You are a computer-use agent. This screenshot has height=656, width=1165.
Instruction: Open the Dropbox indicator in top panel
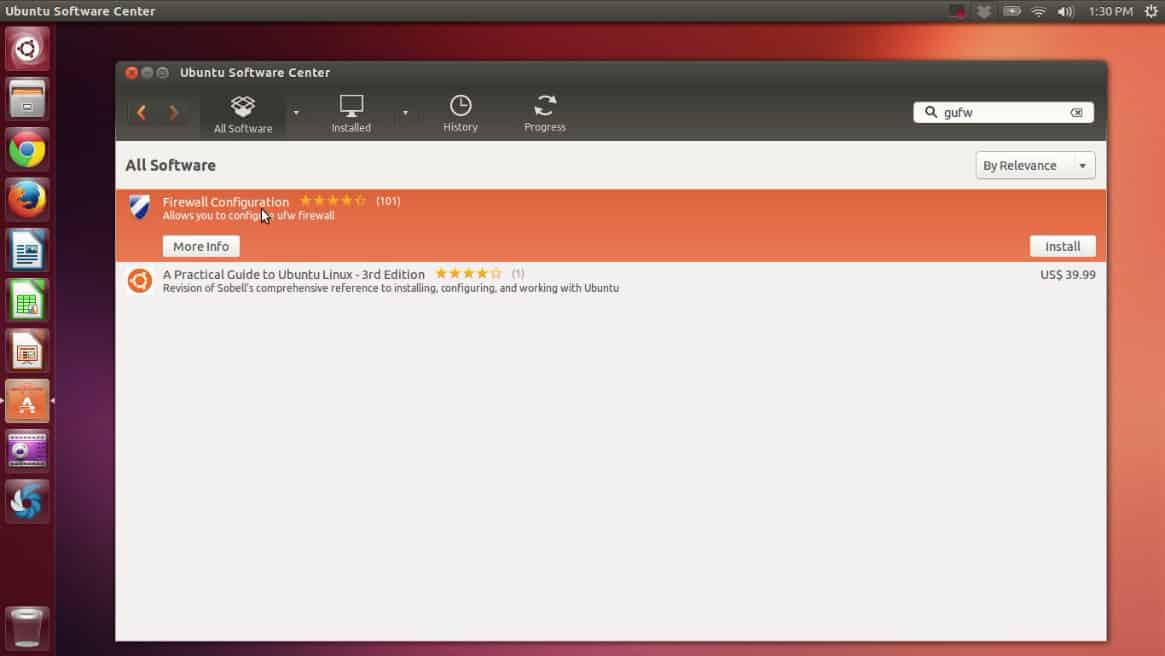984,11
